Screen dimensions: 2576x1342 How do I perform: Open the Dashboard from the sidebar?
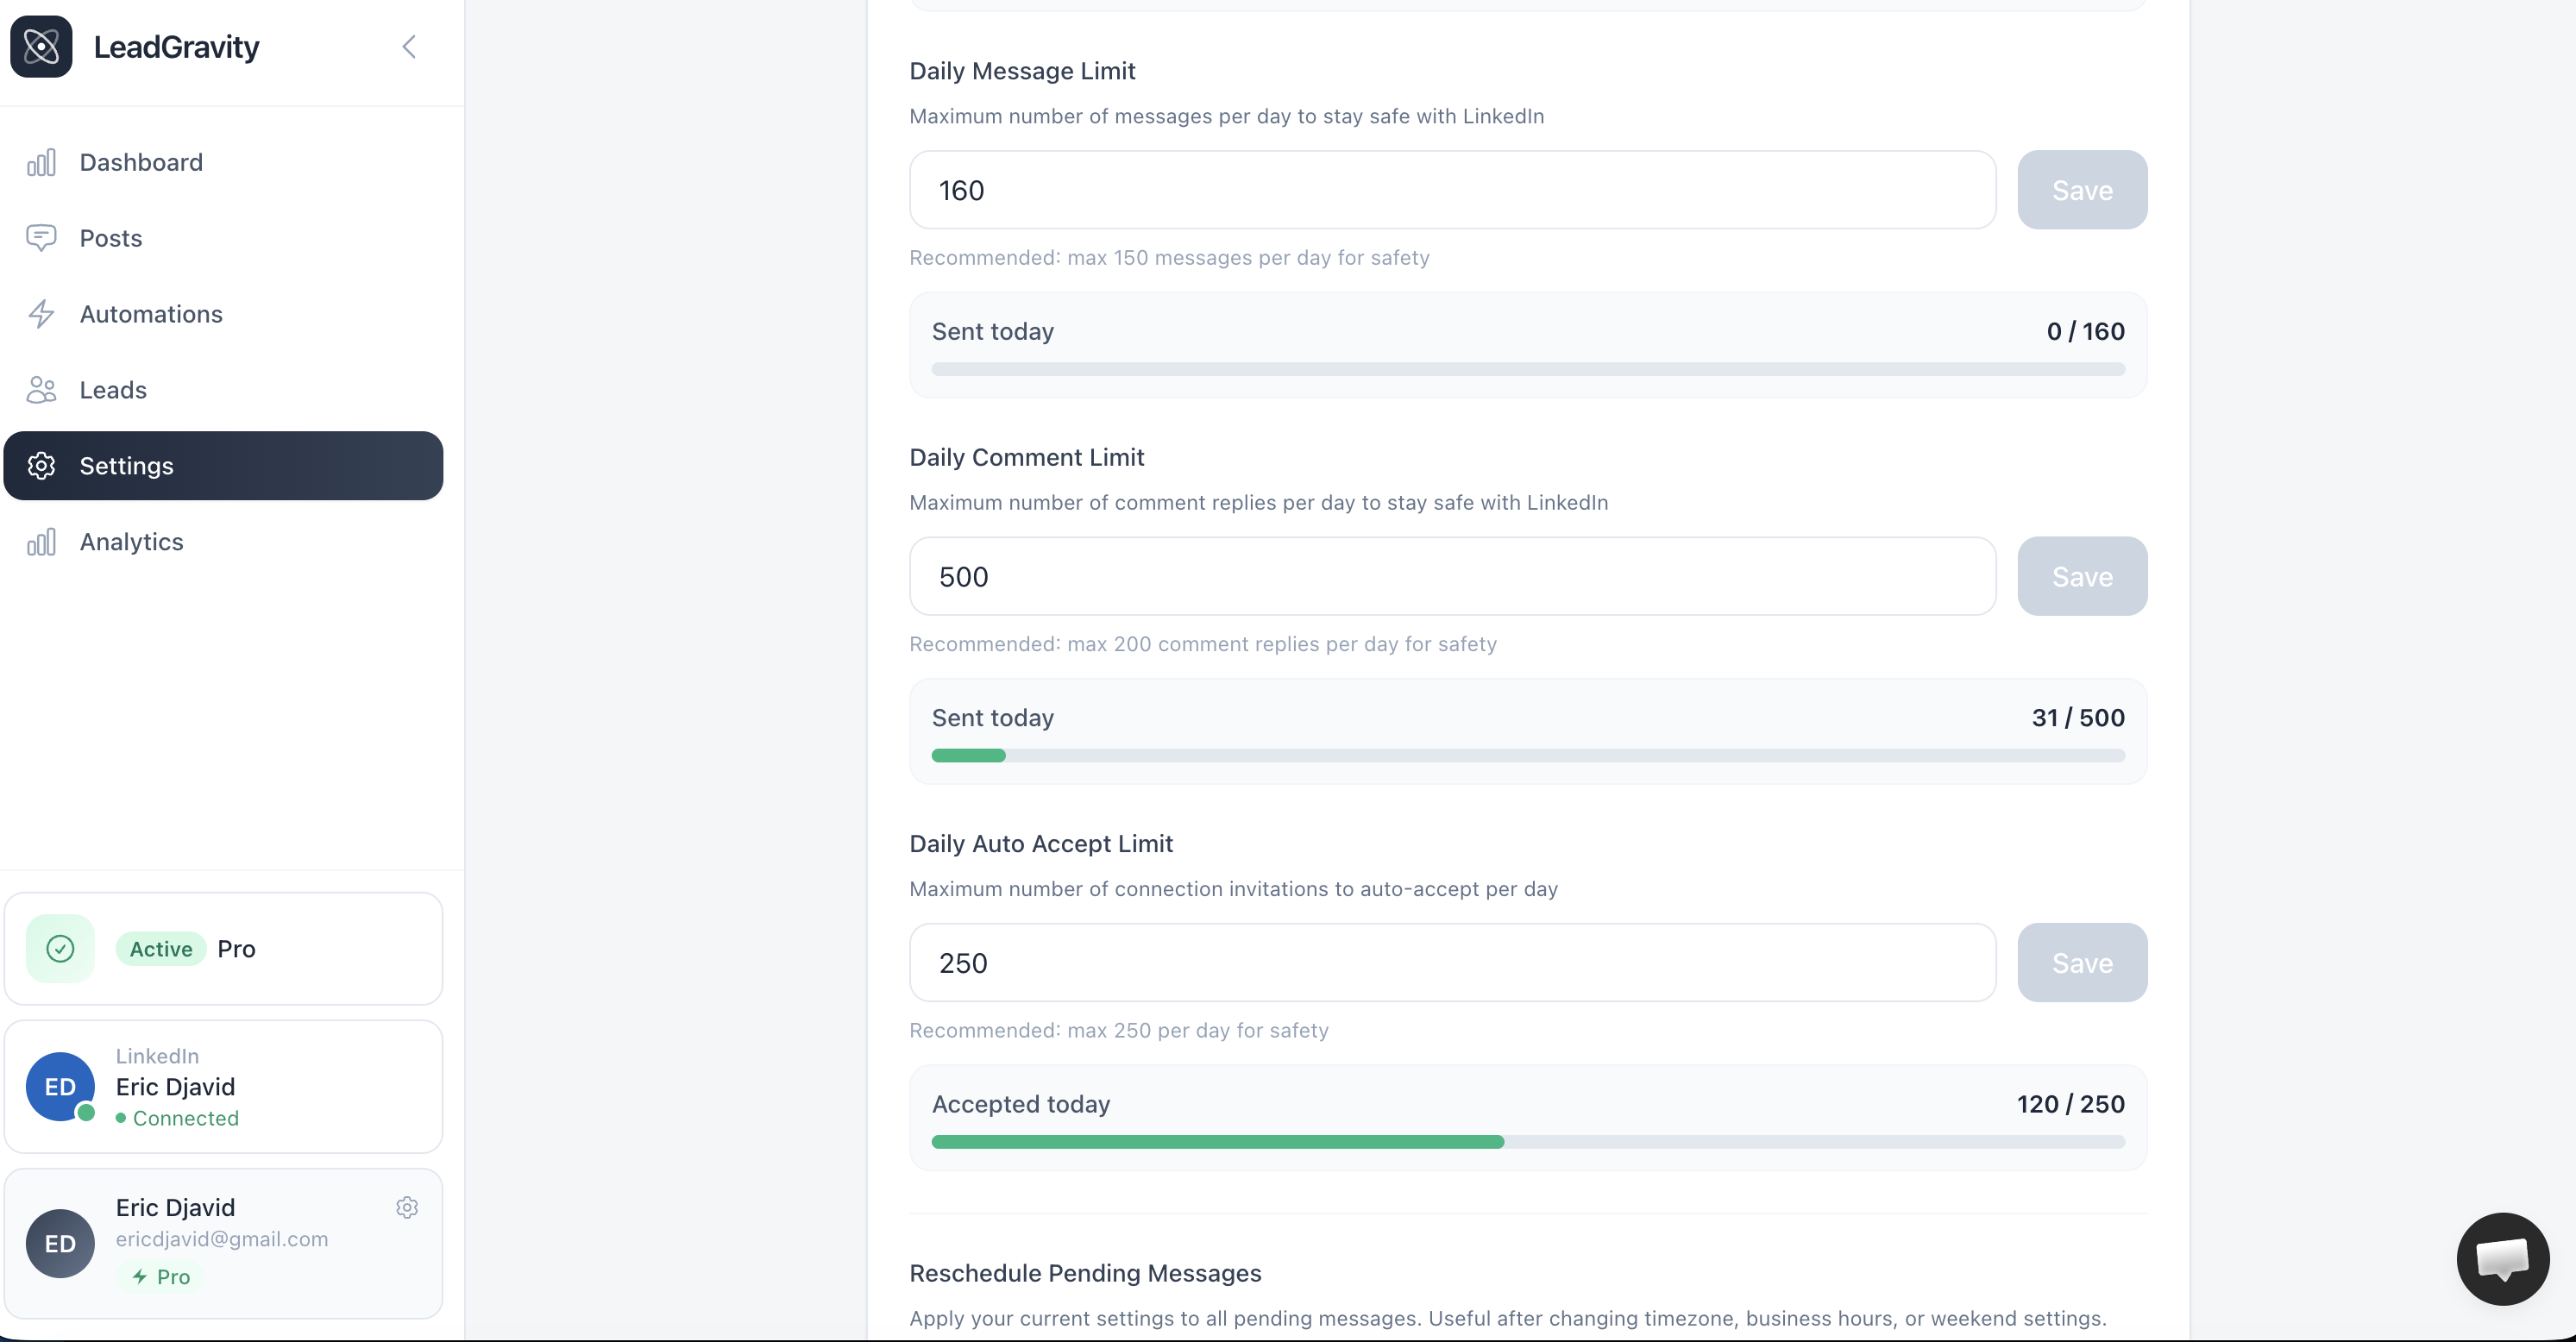coord(42,162)
